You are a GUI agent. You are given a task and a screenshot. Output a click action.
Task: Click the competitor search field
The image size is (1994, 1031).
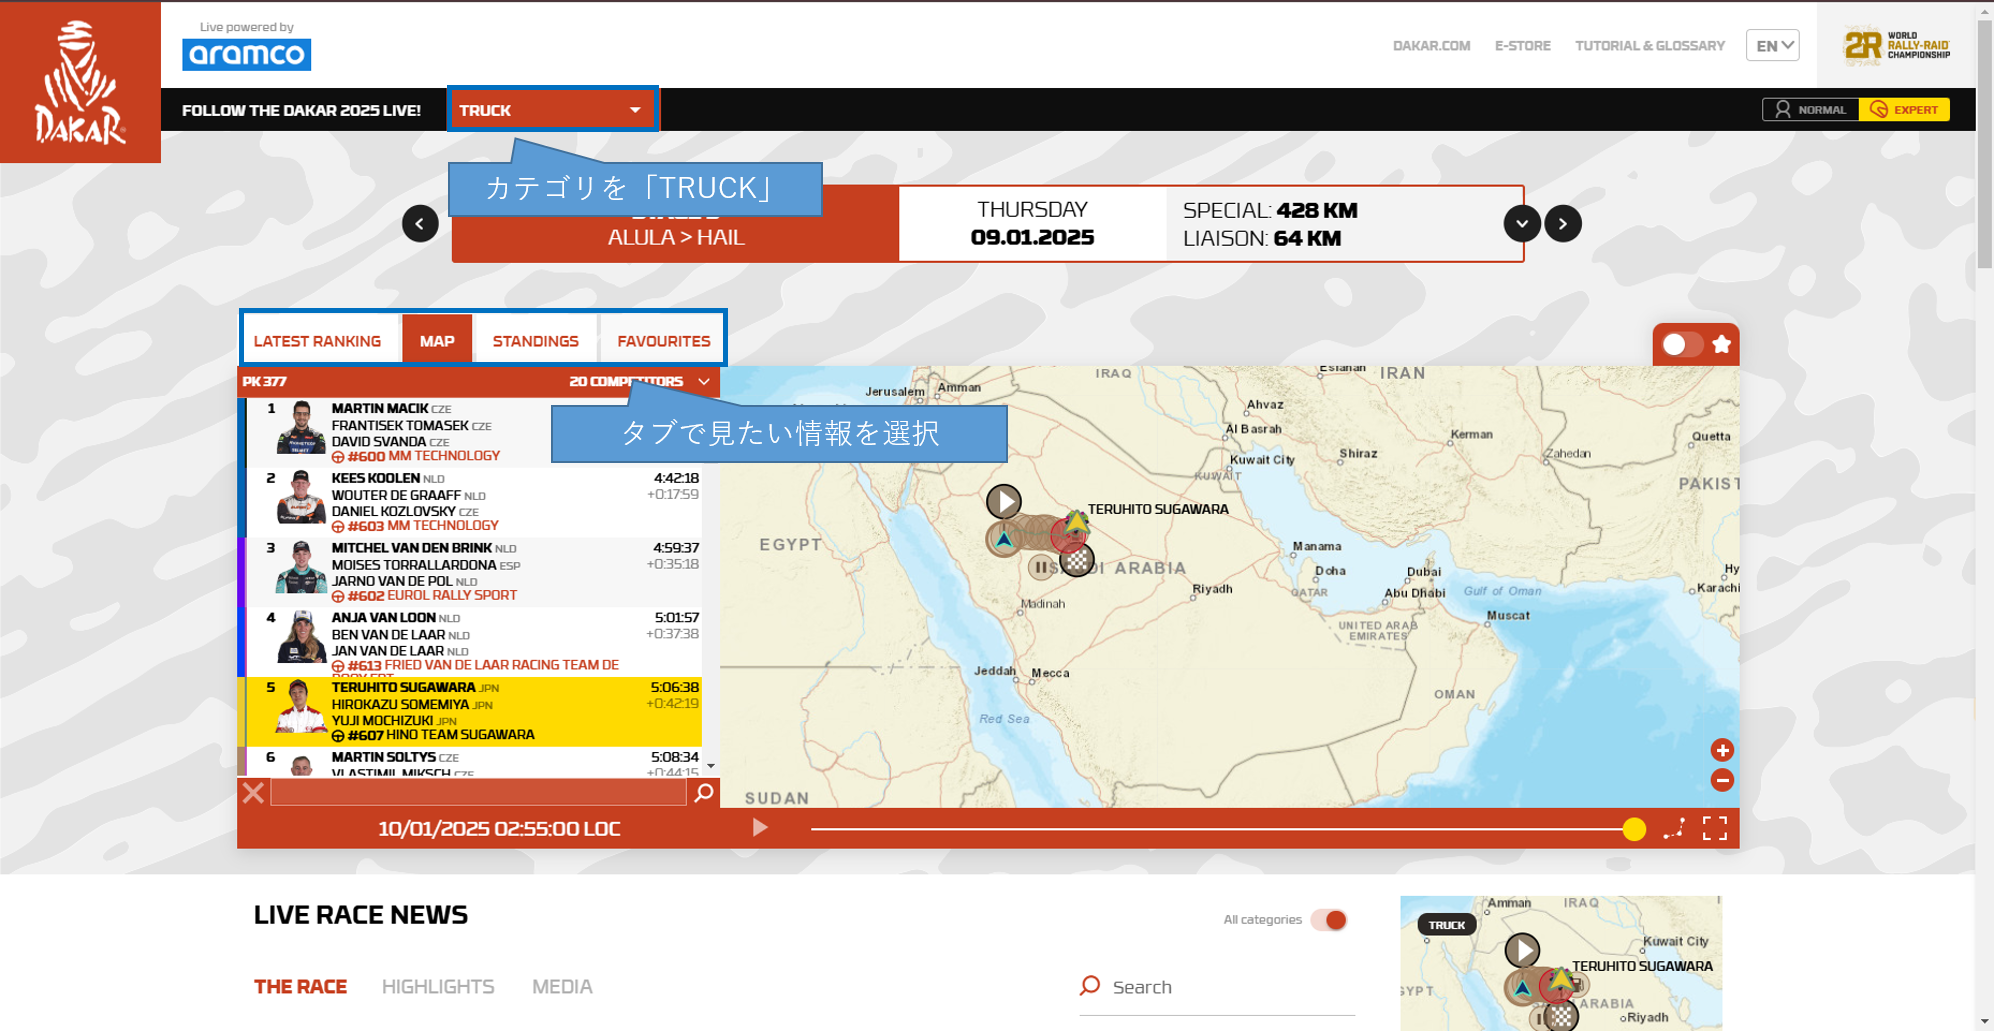tap(478, 793)
